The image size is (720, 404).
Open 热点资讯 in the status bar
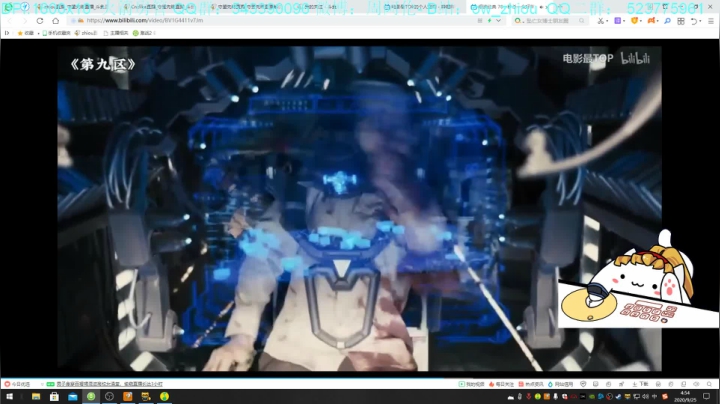point(531,384)
